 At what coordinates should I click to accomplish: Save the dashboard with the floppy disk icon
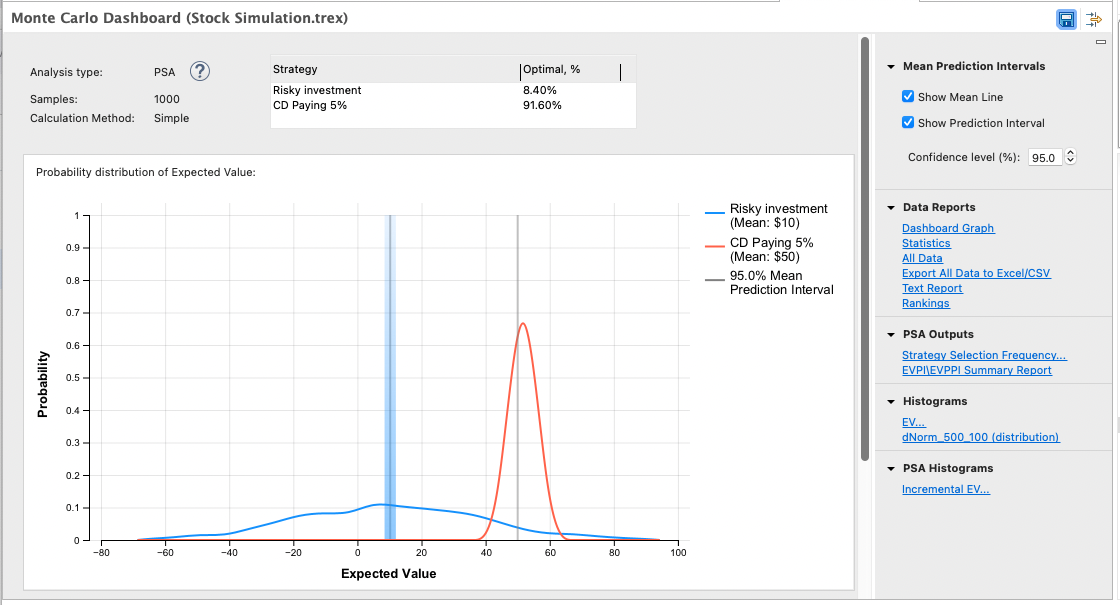click(1066, 19)
